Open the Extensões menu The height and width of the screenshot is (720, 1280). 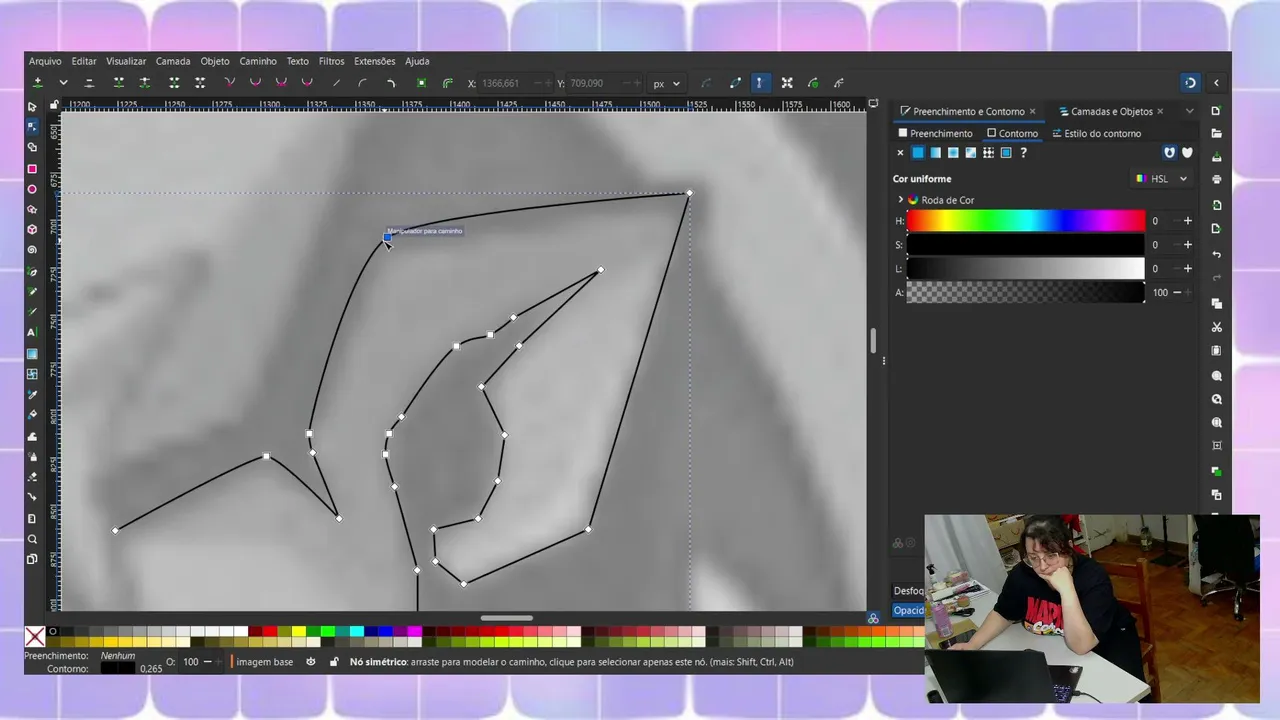point(375,61)
